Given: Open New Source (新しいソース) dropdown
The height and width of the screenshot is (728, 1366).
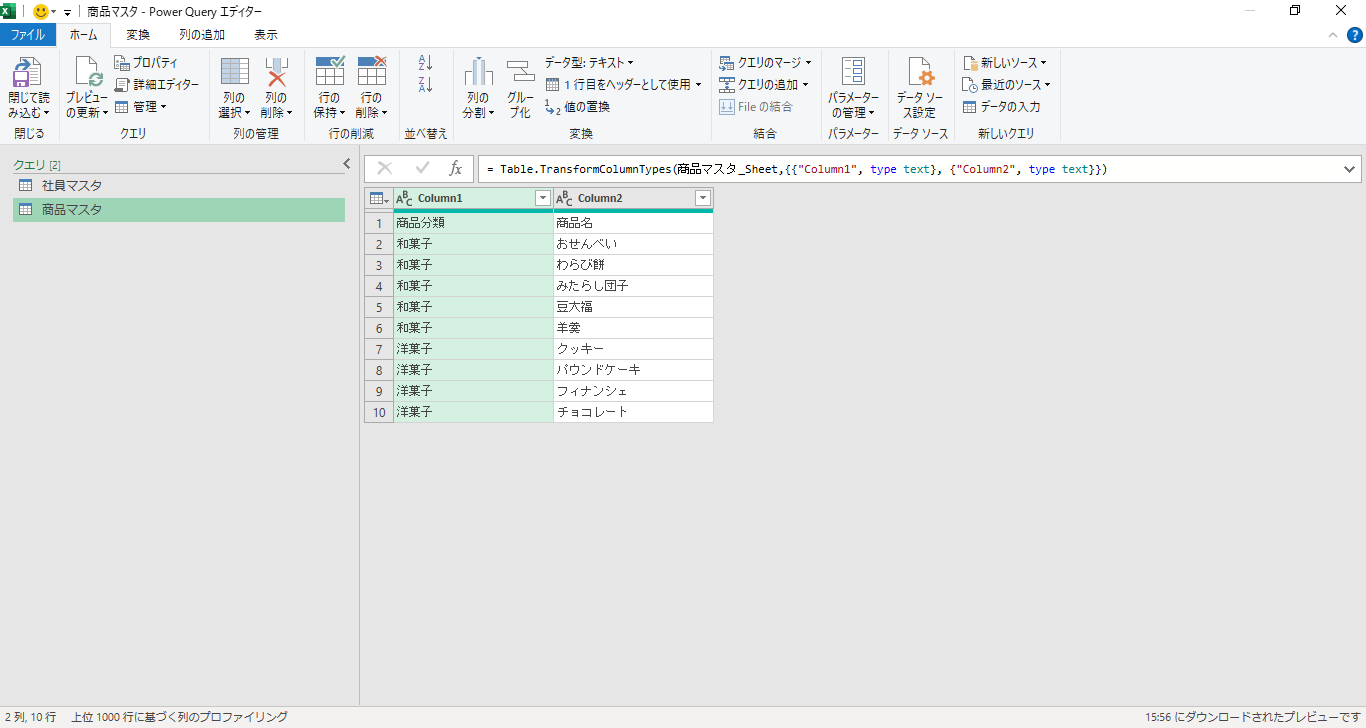Looking at the screenshot, I should [1005, 63].
